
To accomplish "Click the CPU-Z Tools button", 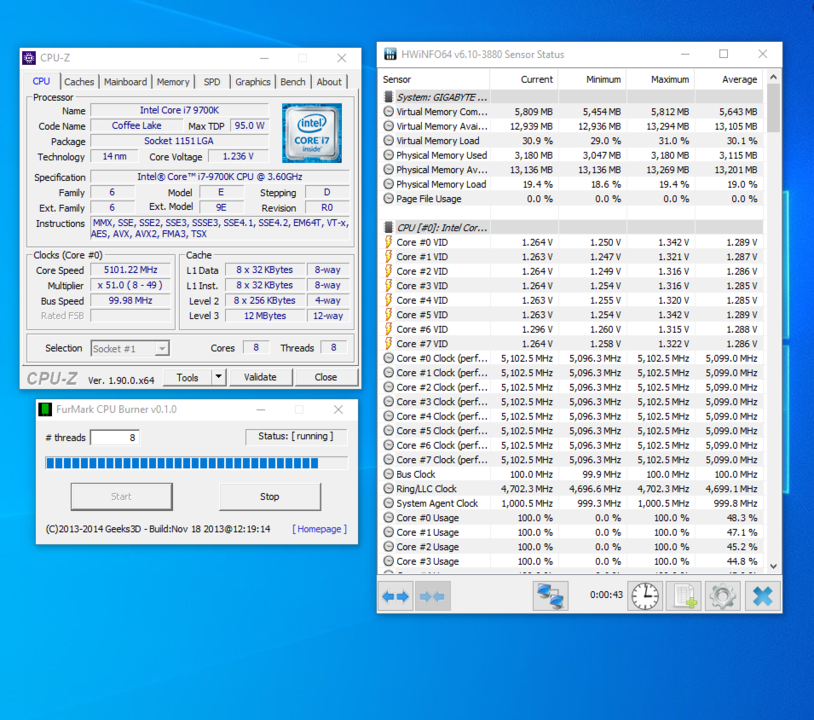I will (x=187, y=377).
